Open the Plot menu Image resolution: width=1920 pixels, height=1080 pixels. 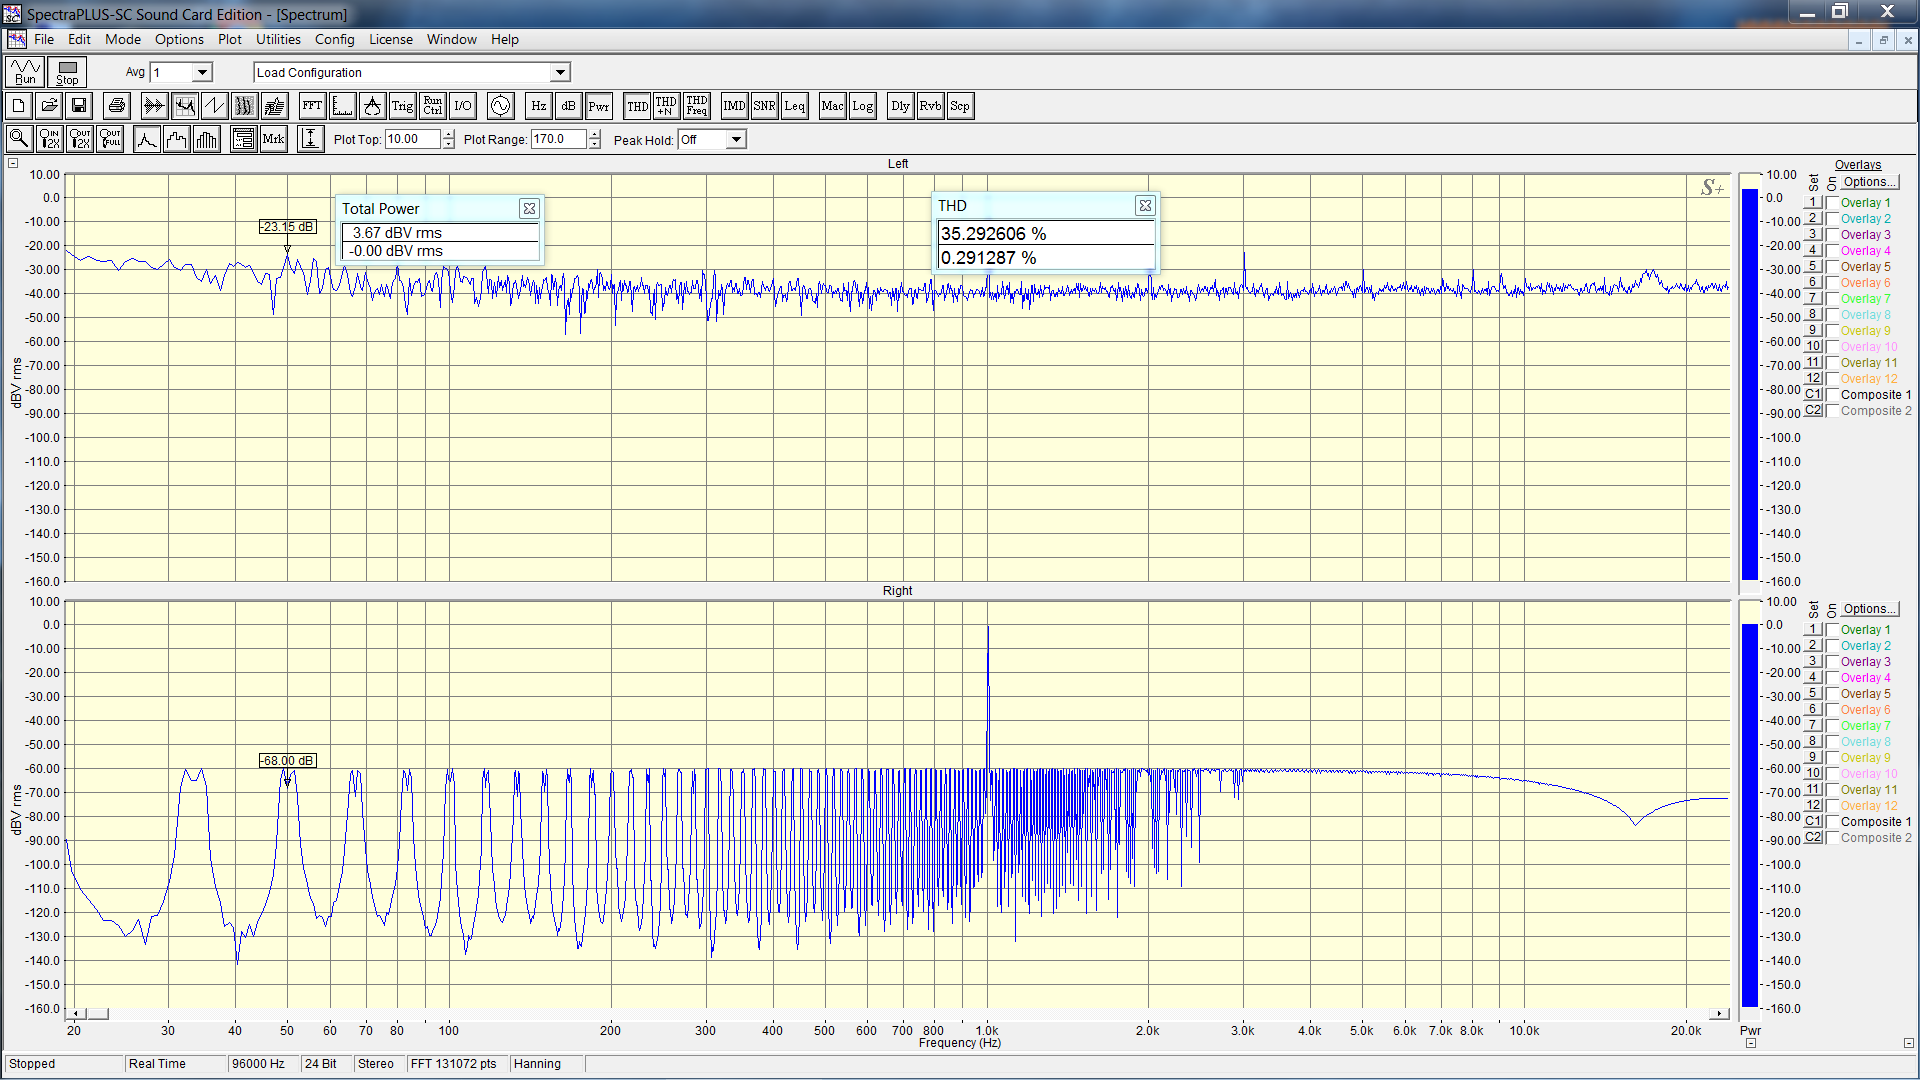pyautogui.click(x=230, y=39)
